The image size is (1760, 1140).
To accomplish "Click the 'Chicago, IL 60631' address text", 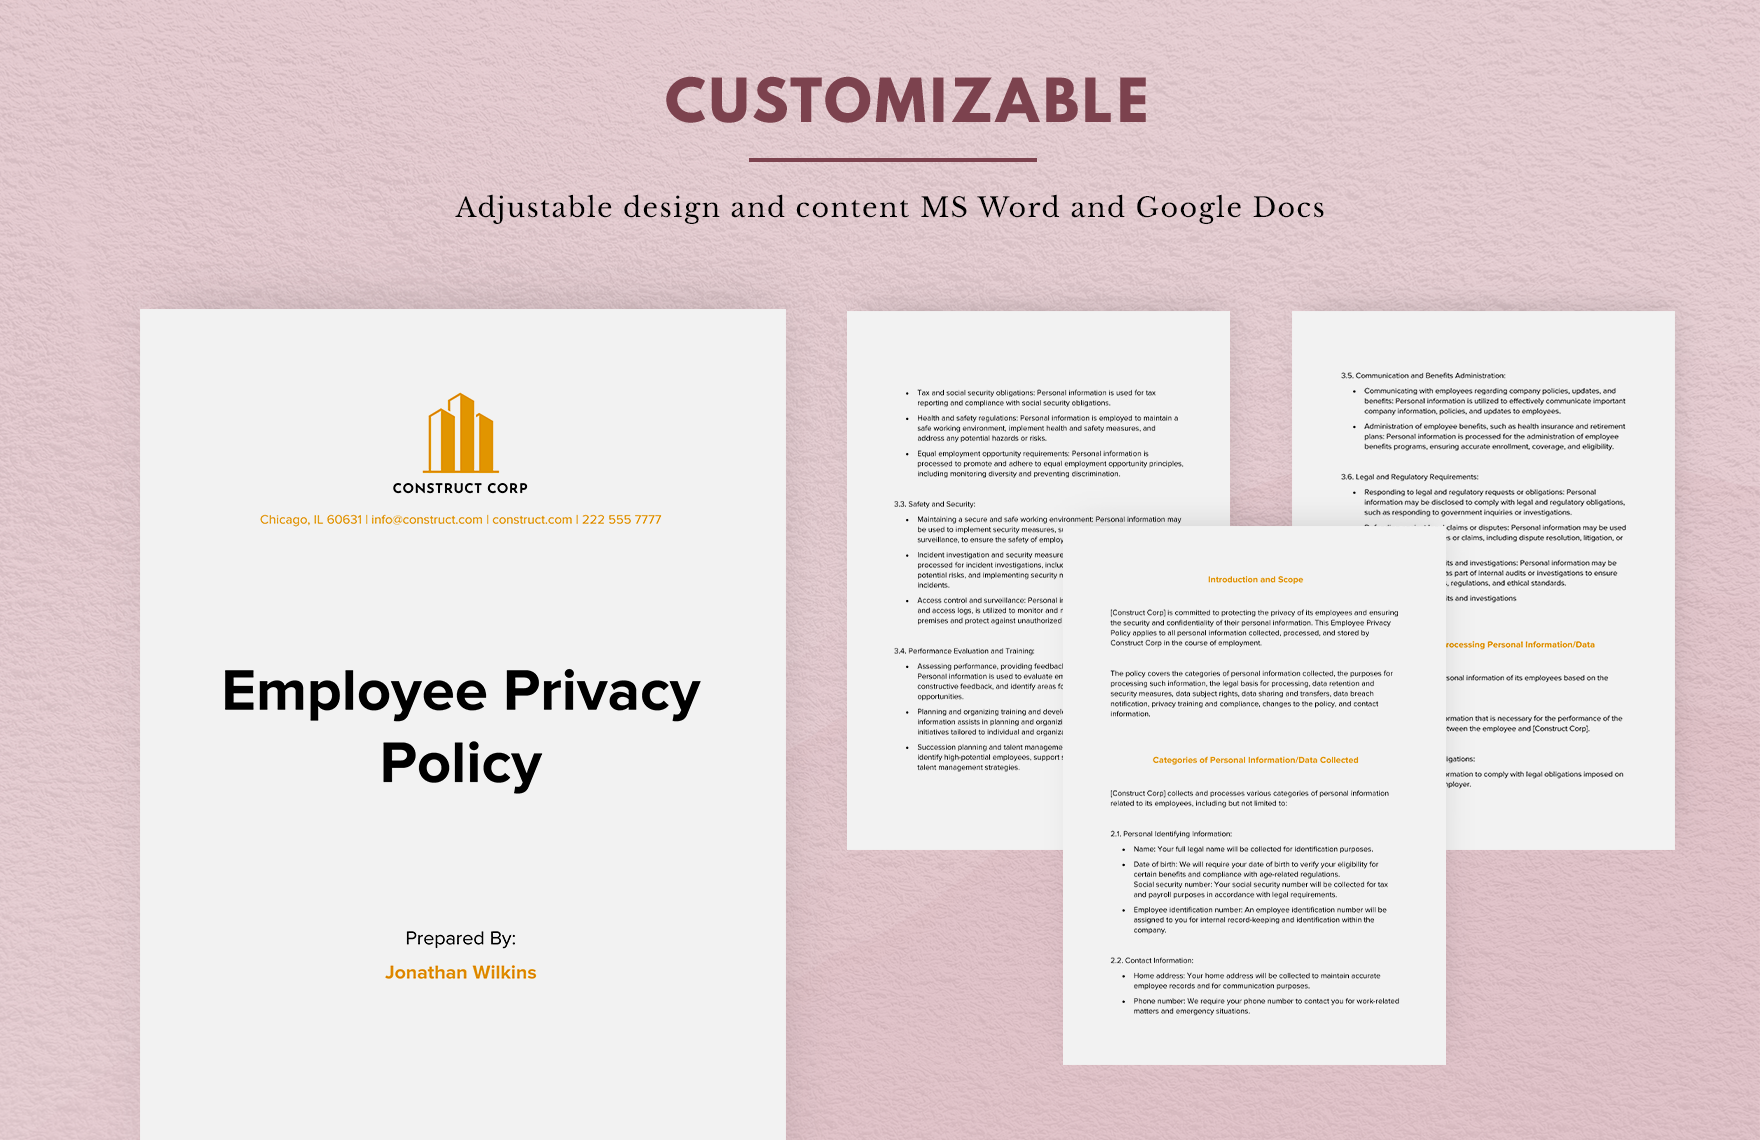I will 311,519.
